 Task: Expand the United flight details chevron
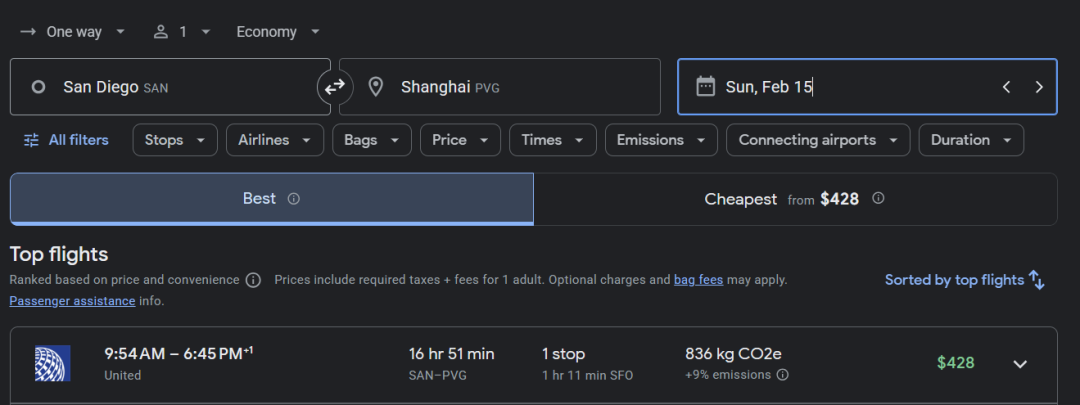[1020, 364]
